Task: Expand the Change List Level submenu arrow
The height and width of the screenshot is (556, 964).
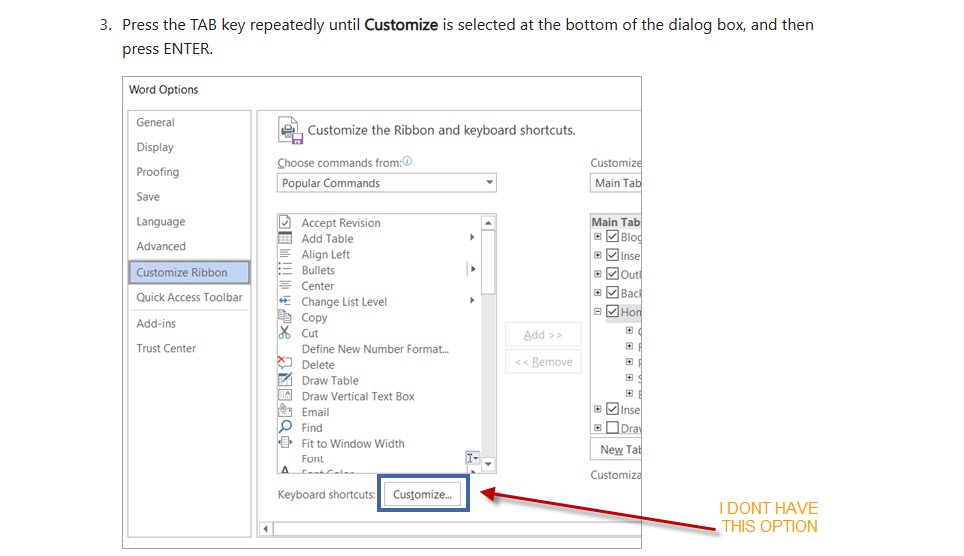Action: tap(472, 300)
